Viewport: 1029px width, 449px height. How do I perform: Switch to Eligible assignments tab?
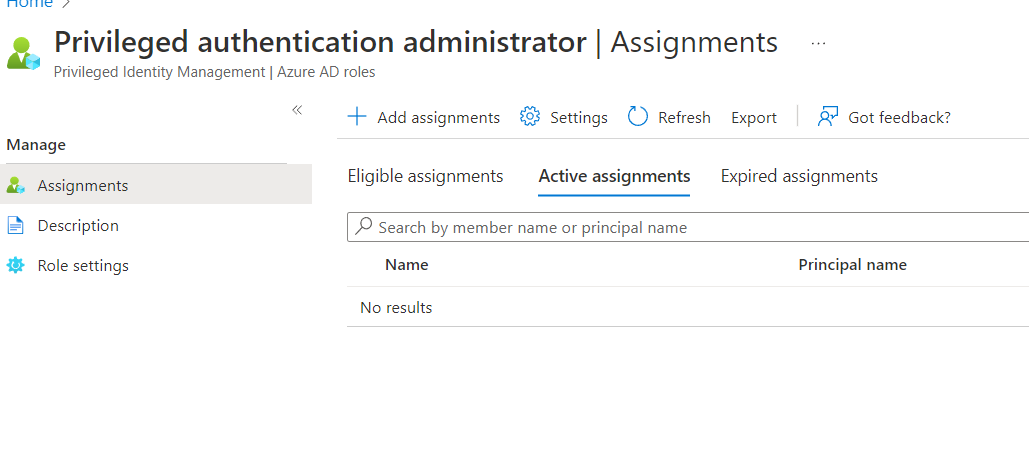click(x=425, y=176)
